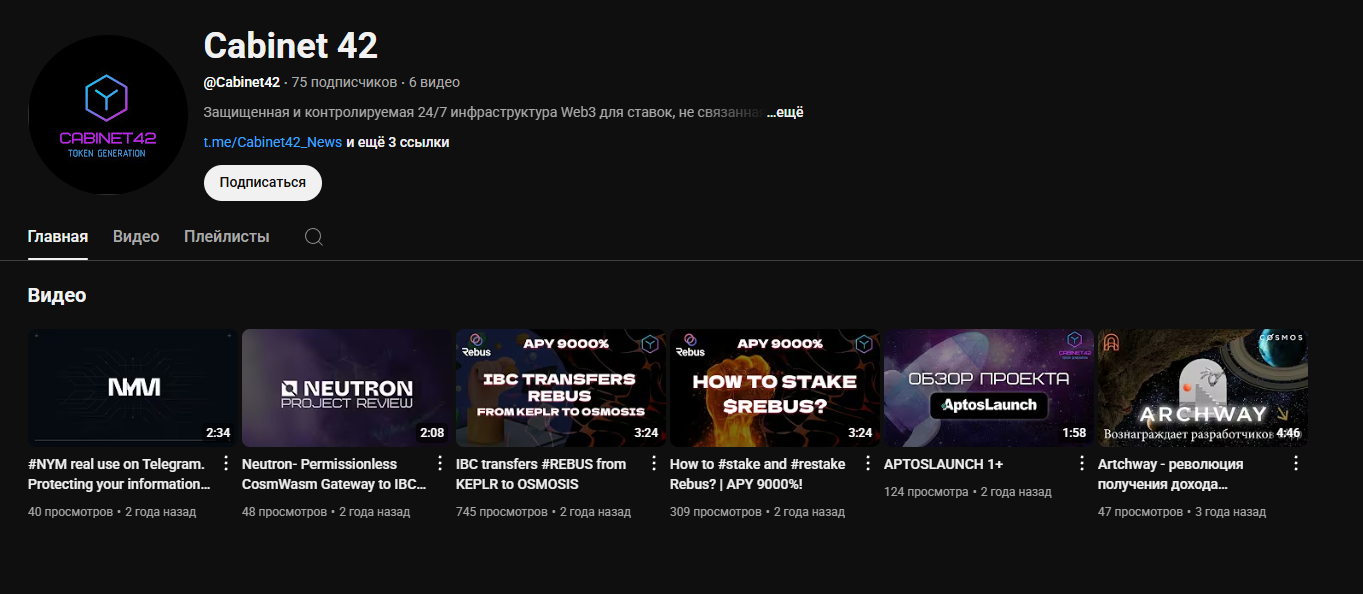
Task: Open options menu for IBC transfers video
Action: pos(654,463)
